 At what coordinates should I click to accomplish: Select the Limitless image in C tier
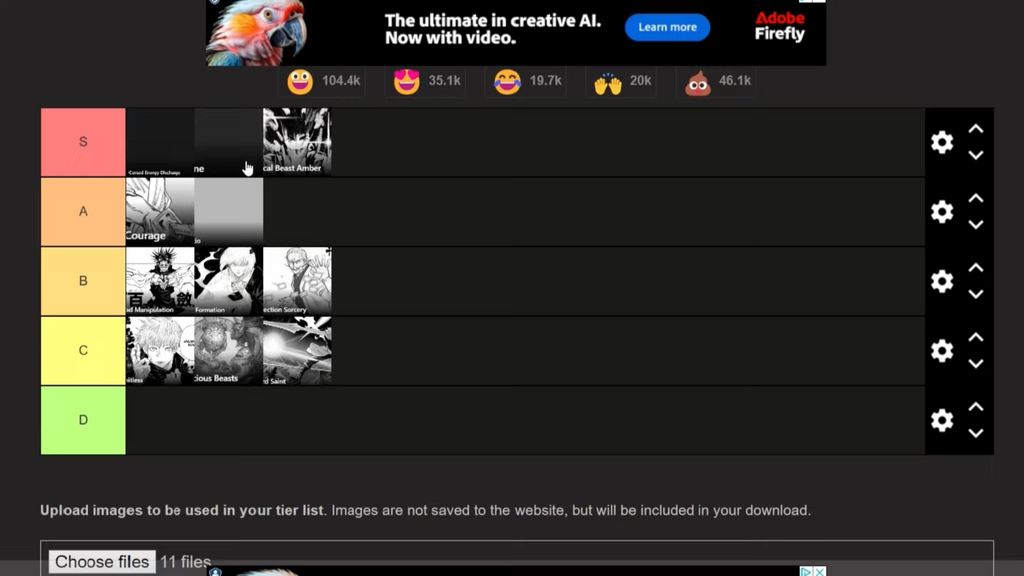[x=160, y=351]
